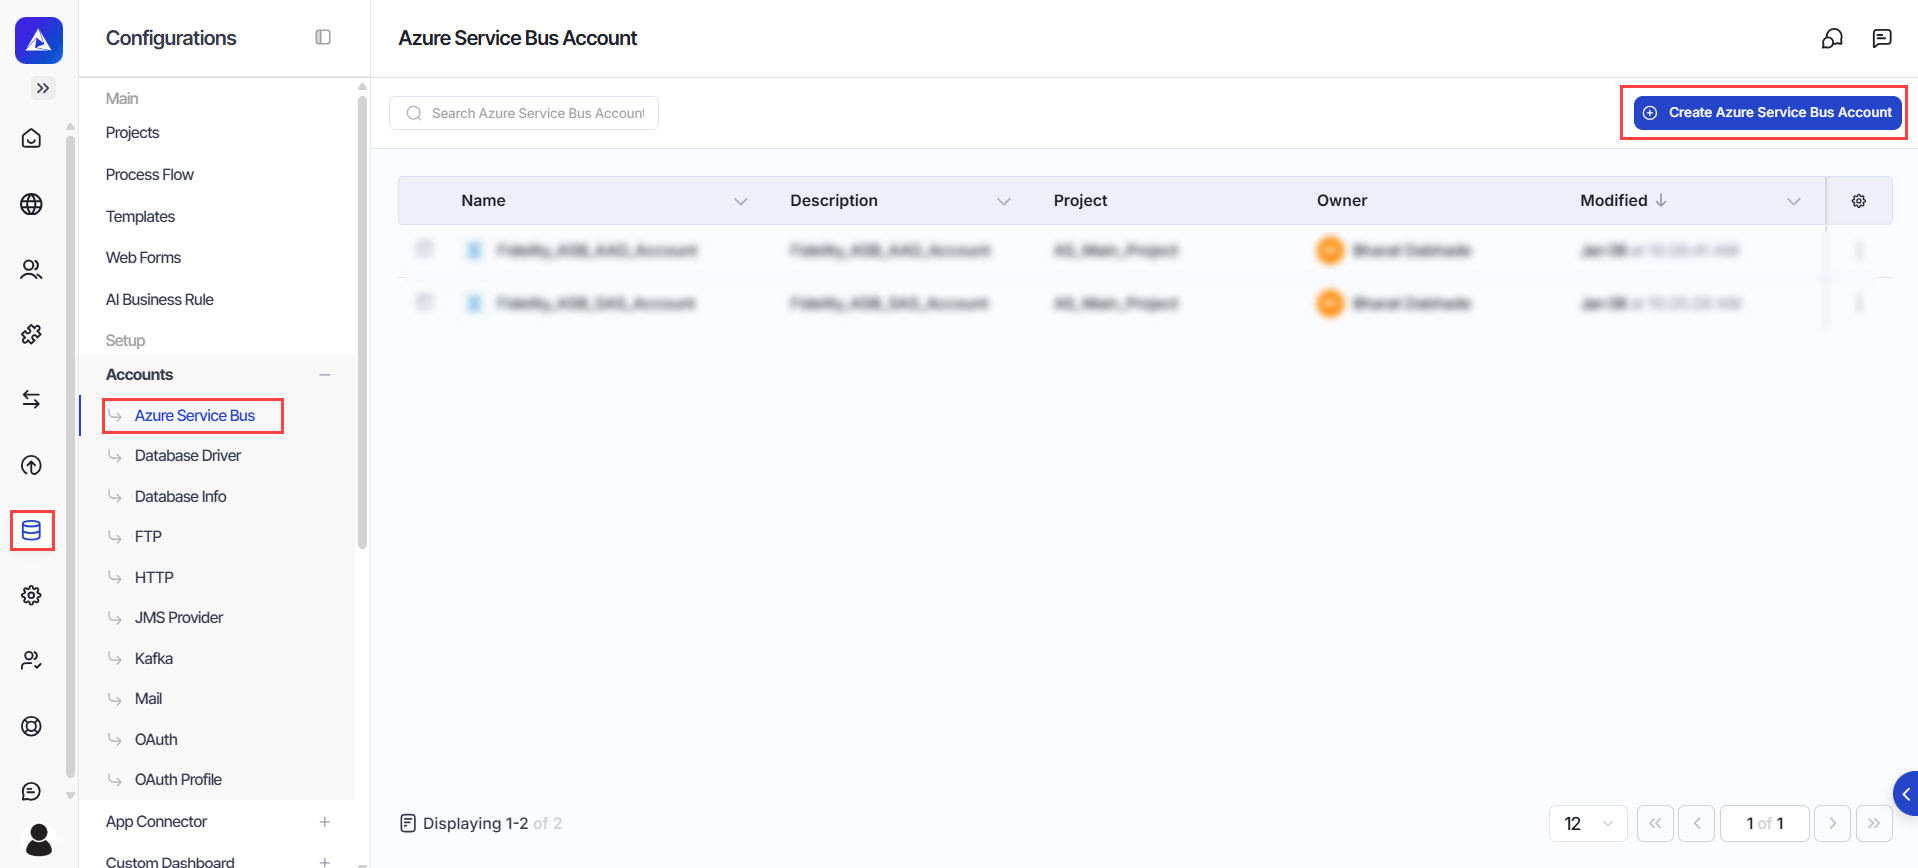Go to last page button

pos(1874,823)
